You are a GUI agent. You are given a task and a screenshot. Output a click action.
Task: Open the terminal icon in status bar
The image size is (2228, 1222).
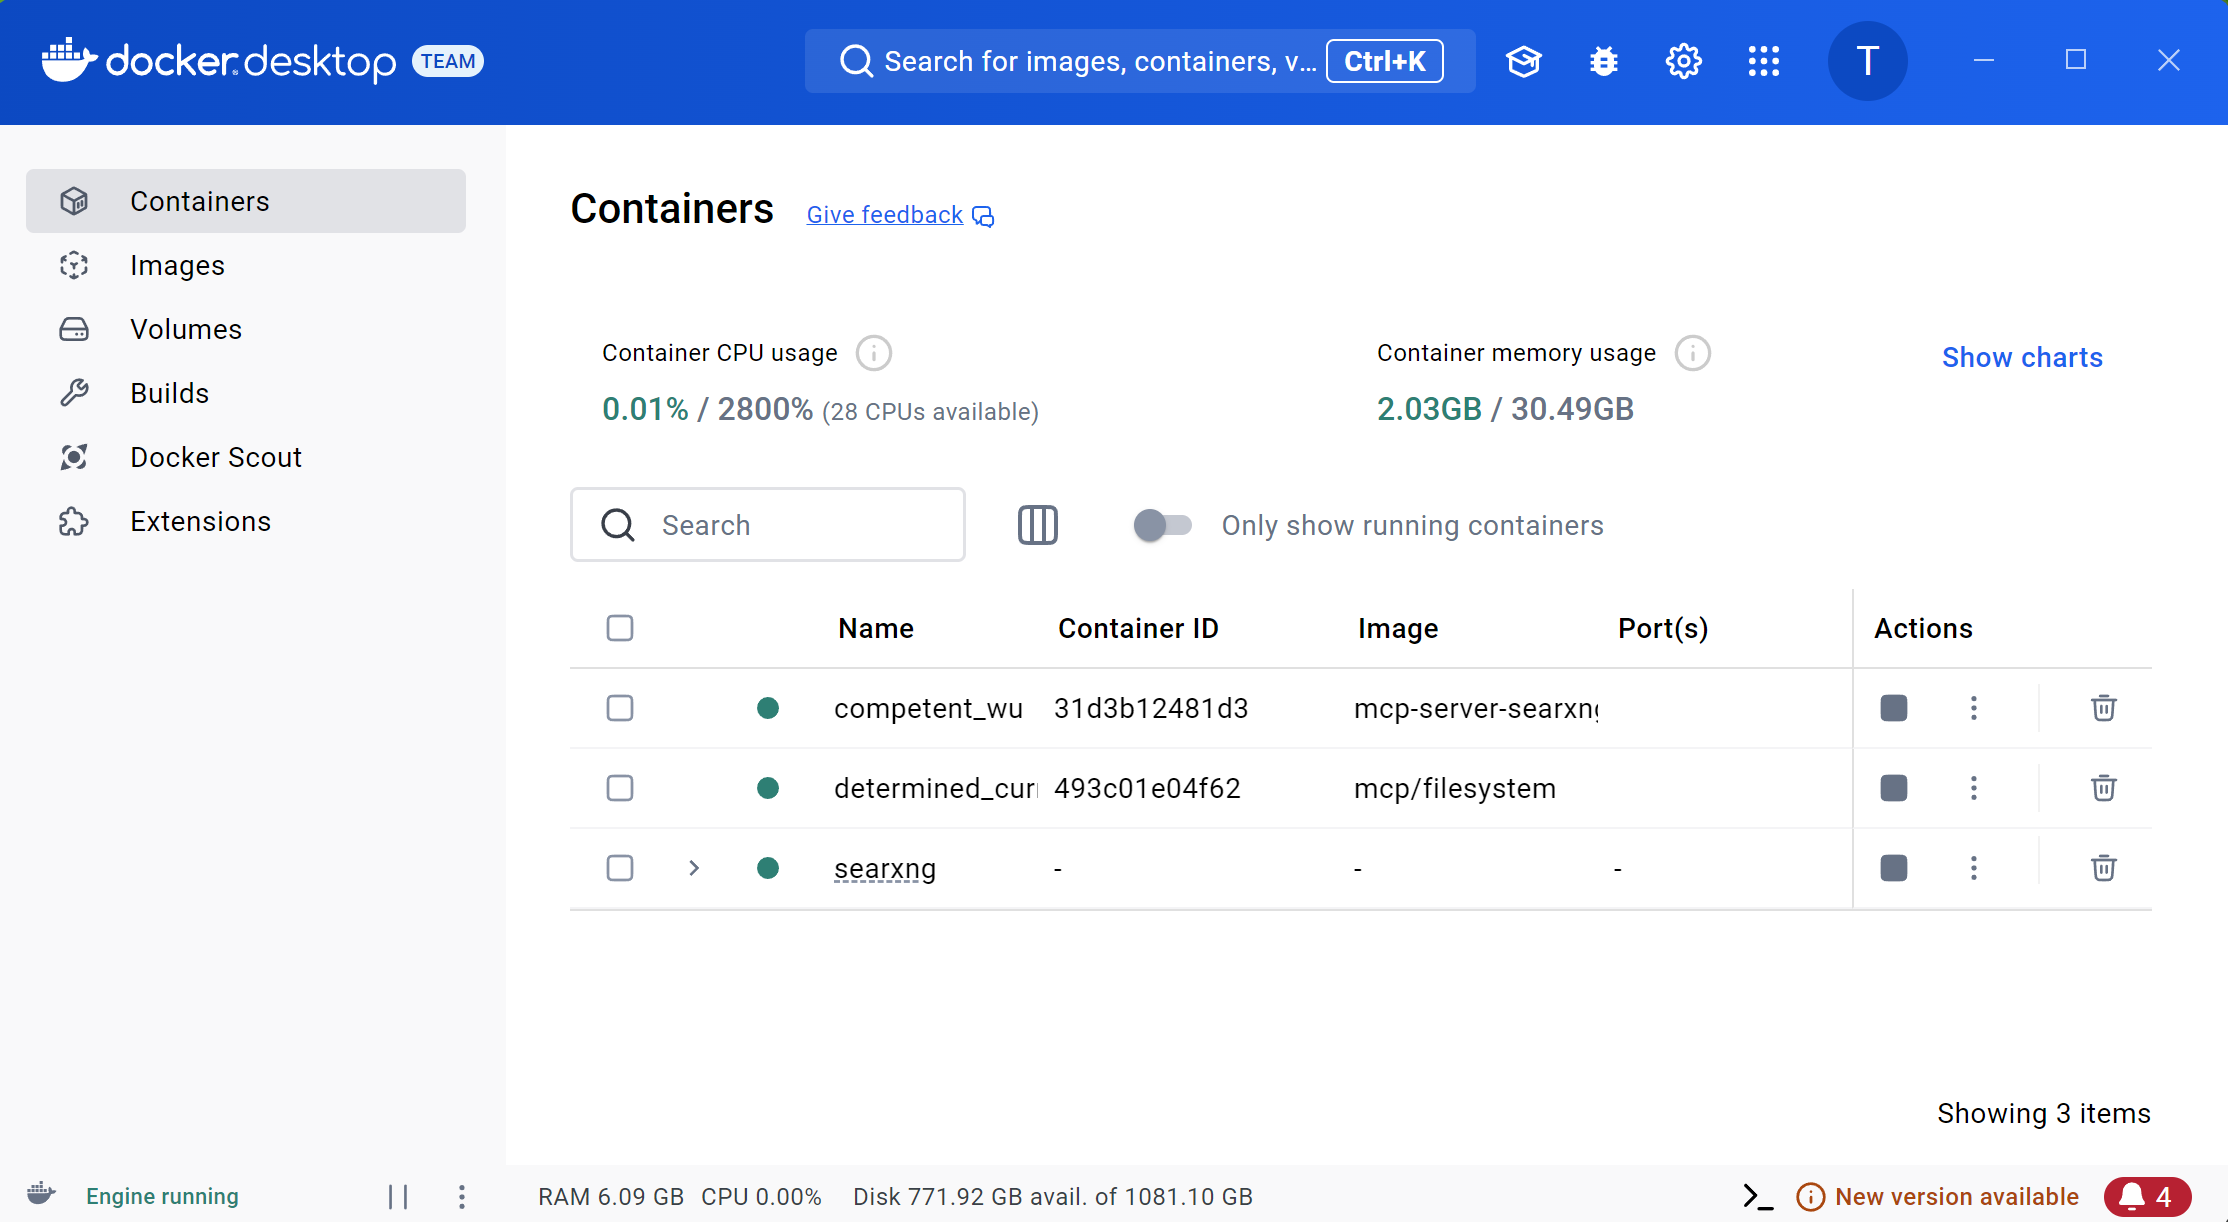pyautogui.click(x=1757, y=1196)
